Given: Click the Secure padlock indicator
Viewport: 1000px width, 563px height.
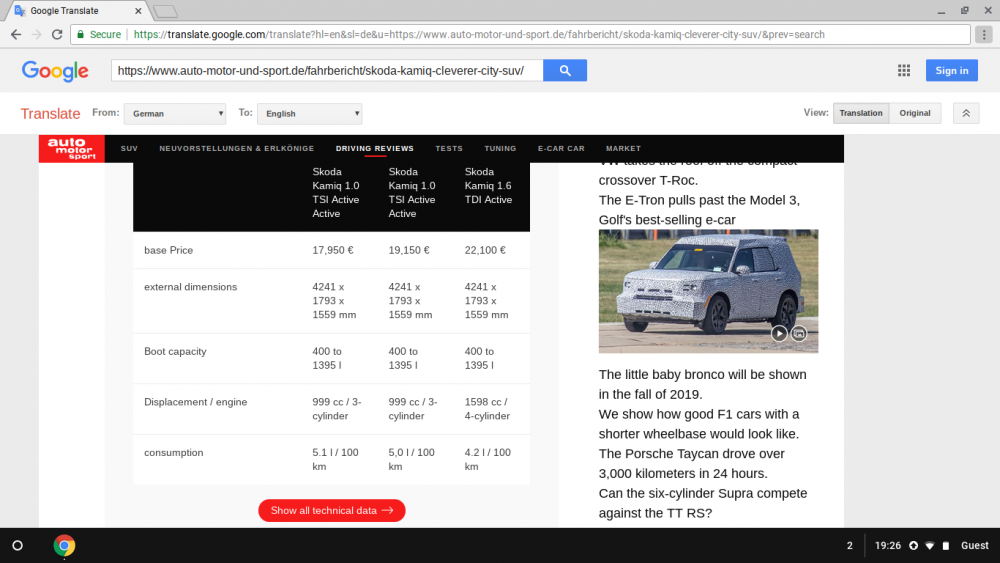Looking at the screenshot, I should tap(99, 34).
